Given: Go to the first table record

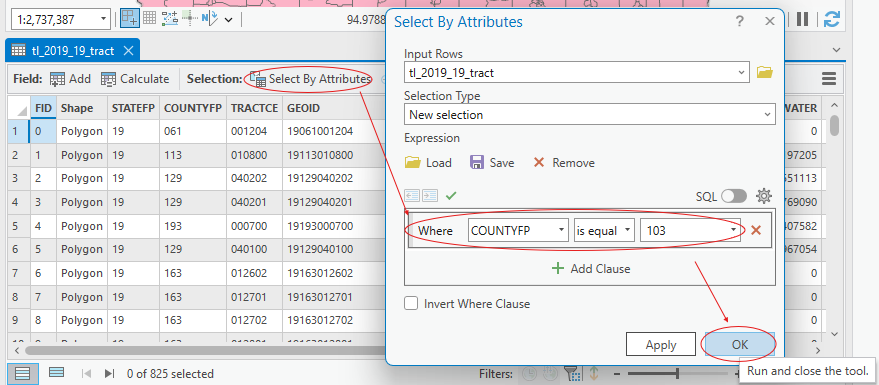Looking at the screenshot, I should [x=86, y=373].
